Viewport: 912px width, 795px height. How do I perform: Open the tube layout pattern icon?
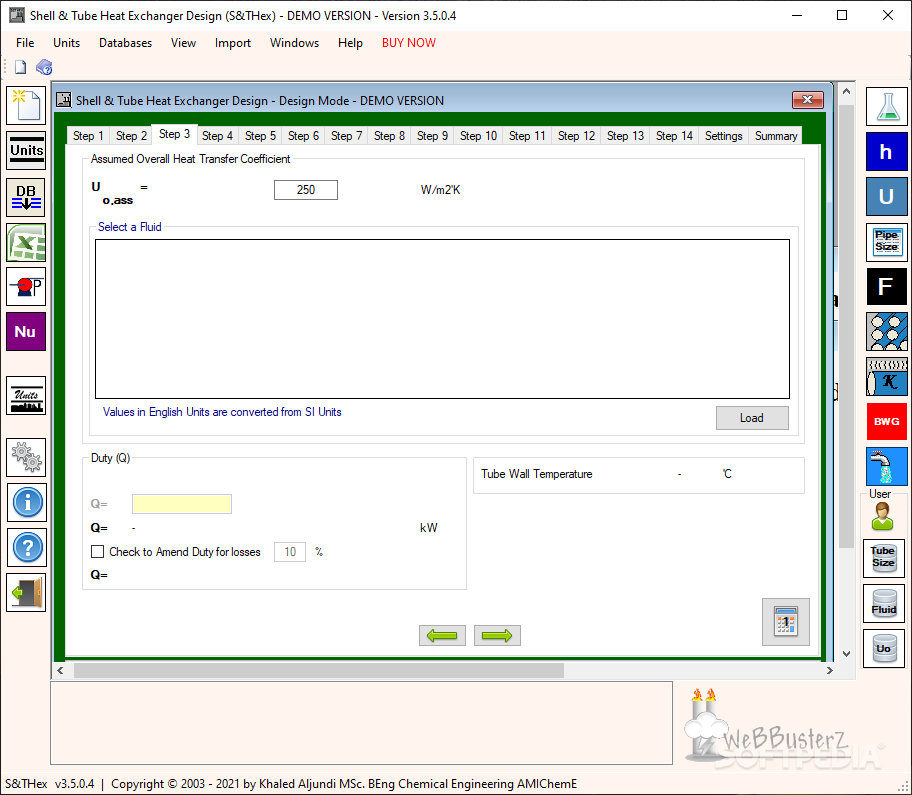[x=886, y=331]
